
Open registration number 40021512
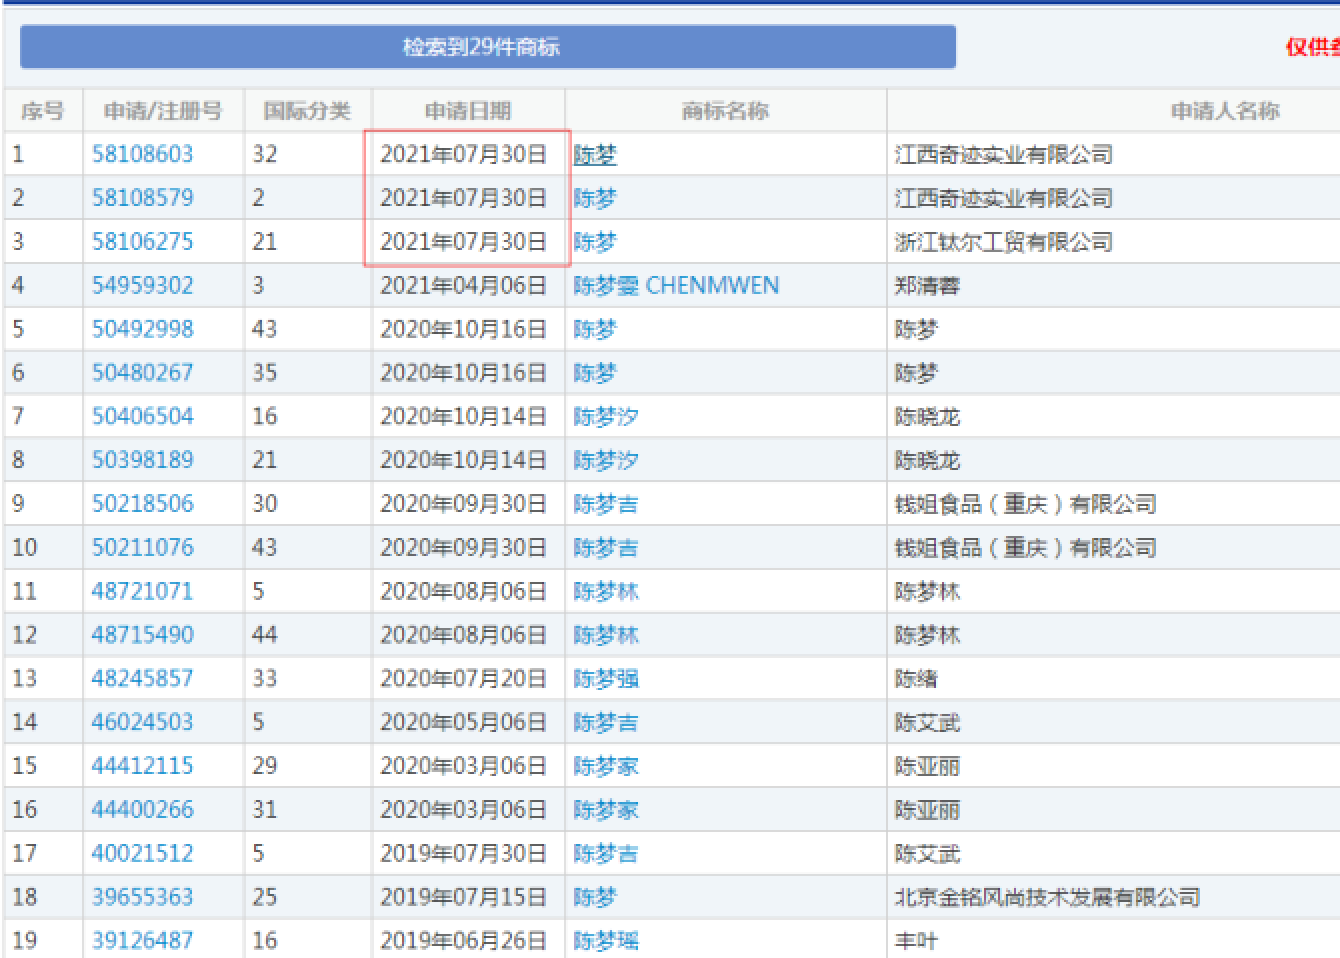[142, 854]
